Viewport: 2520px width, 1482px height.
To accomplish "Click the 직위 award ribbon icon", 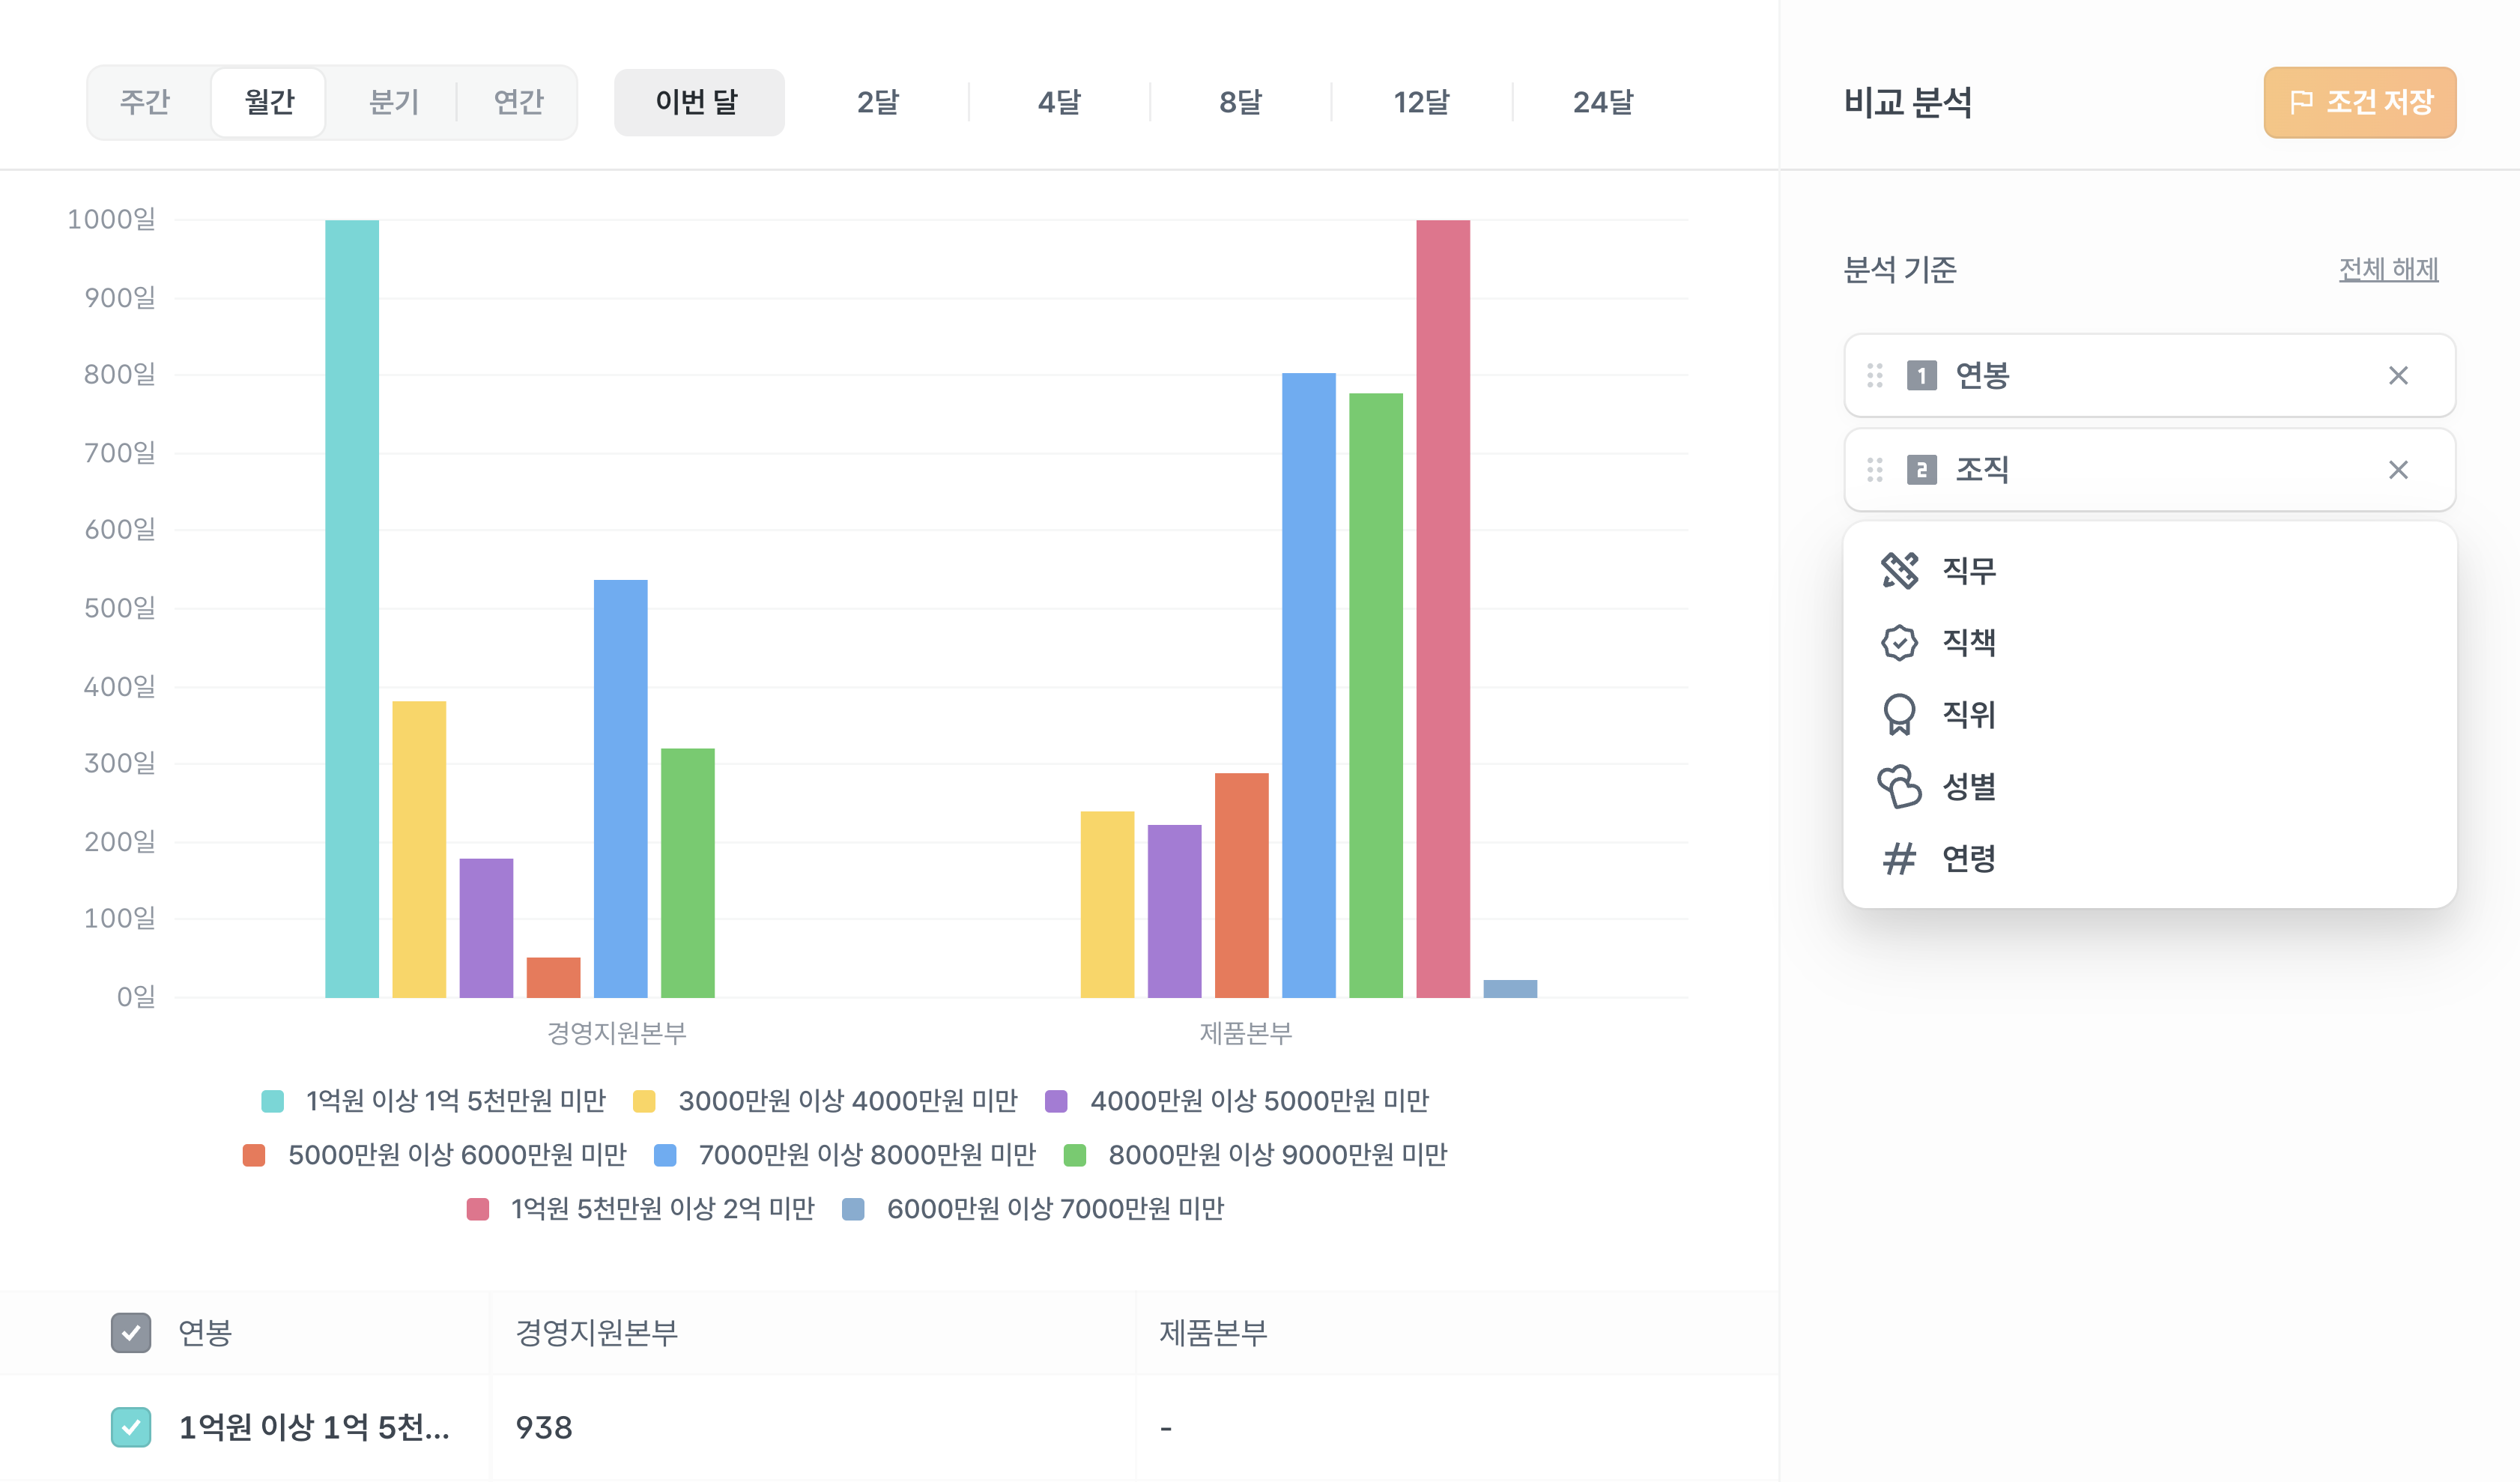I will pos(1899,714).
